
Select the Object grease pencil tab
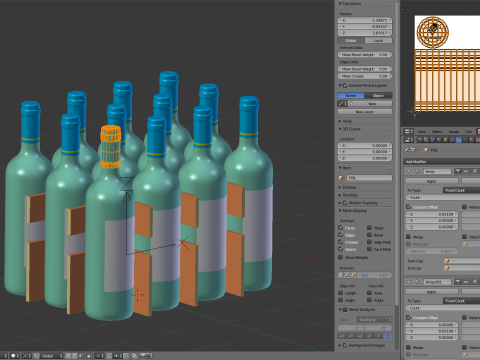coord(378,95)
